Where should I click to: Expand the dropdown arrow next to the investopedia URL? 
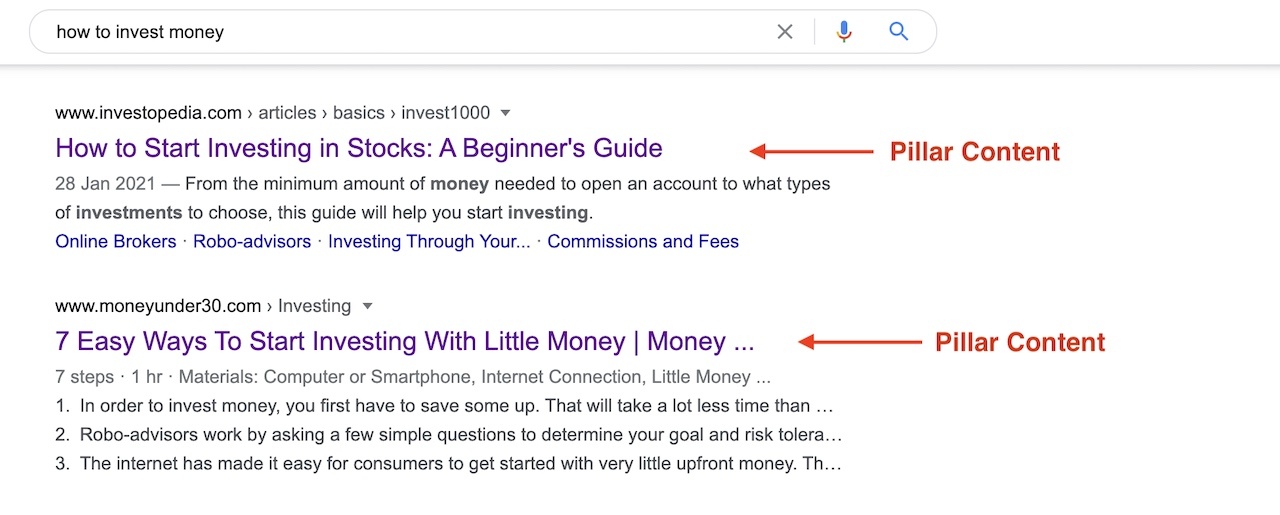pos(505,113)
